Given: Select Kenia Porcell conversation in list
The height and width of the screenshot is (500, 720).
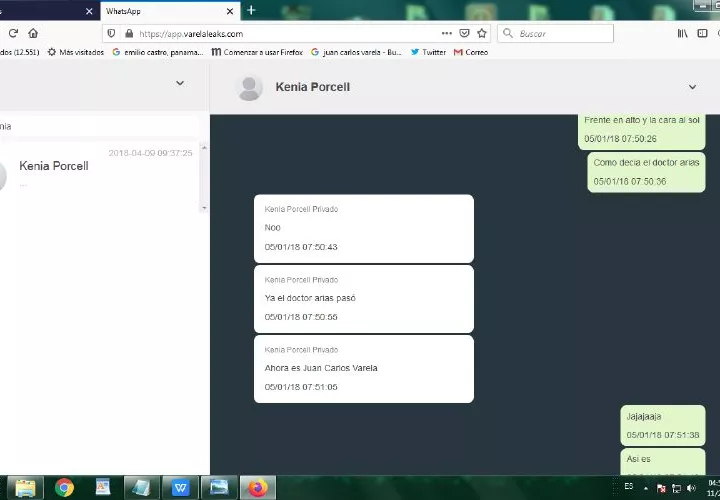Looking at the screenshot, I should tap(100, 170).
